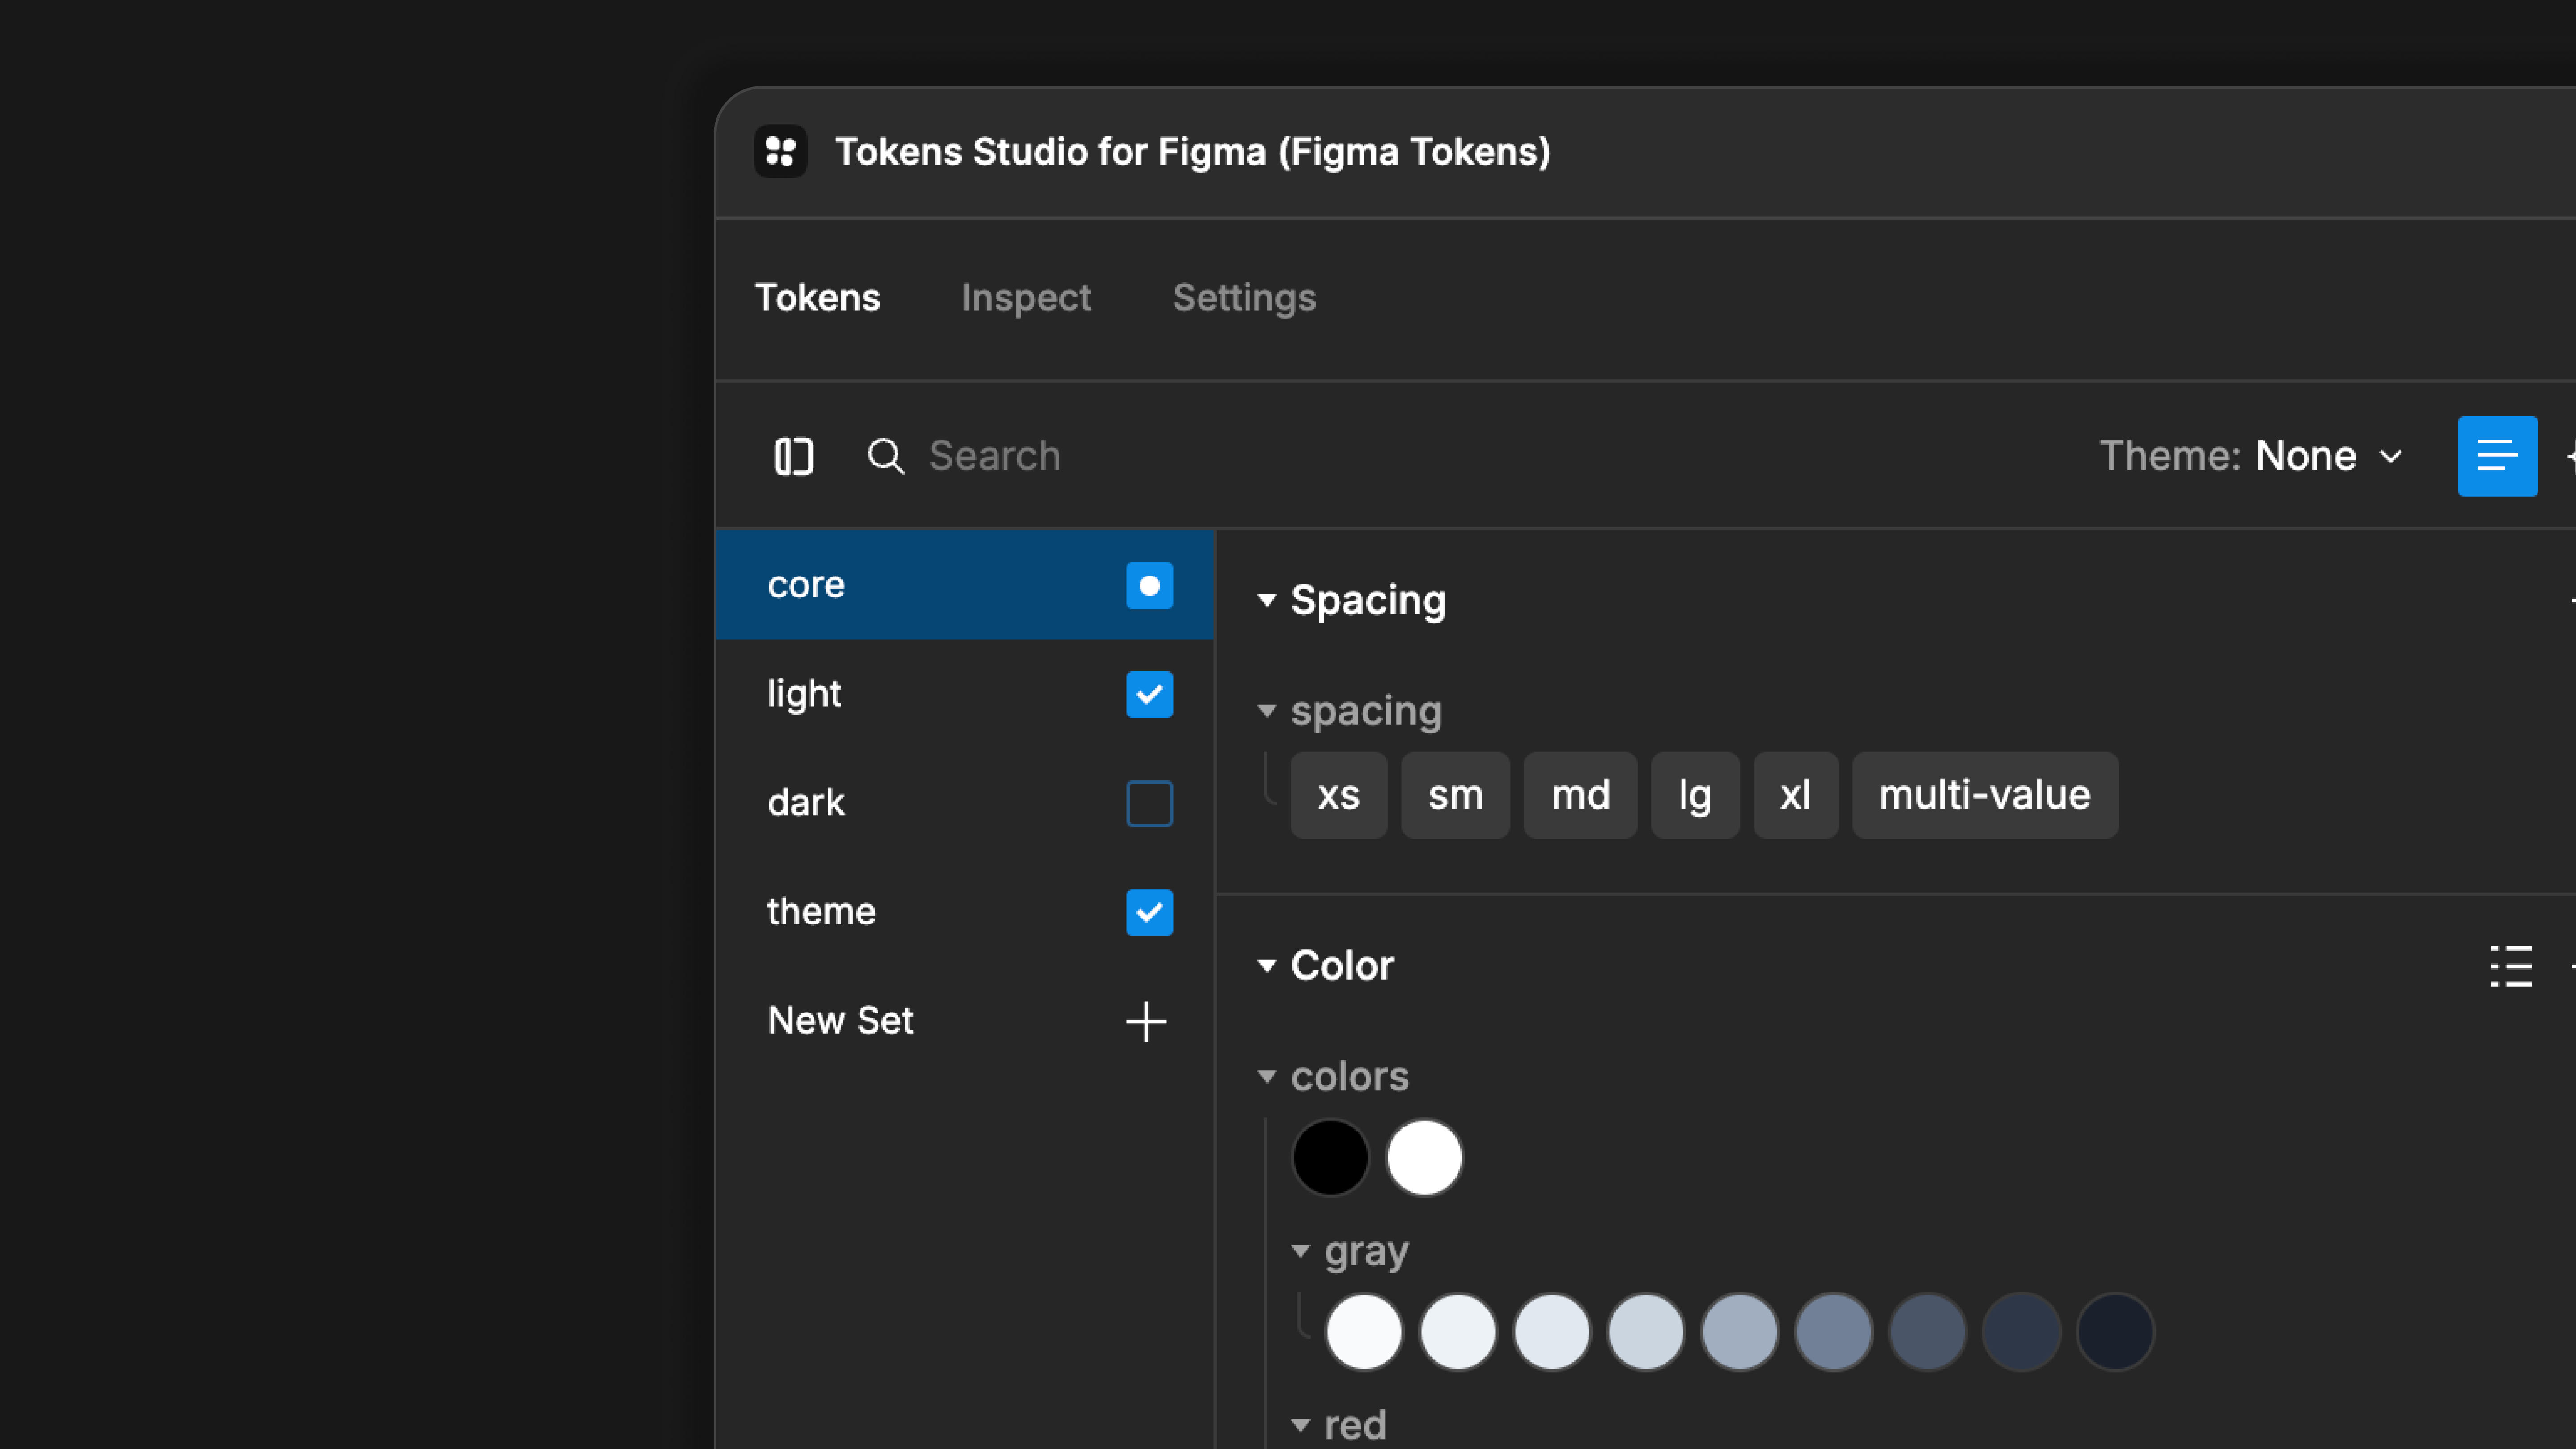Collapse the gray color group

click(1301, 1251)
